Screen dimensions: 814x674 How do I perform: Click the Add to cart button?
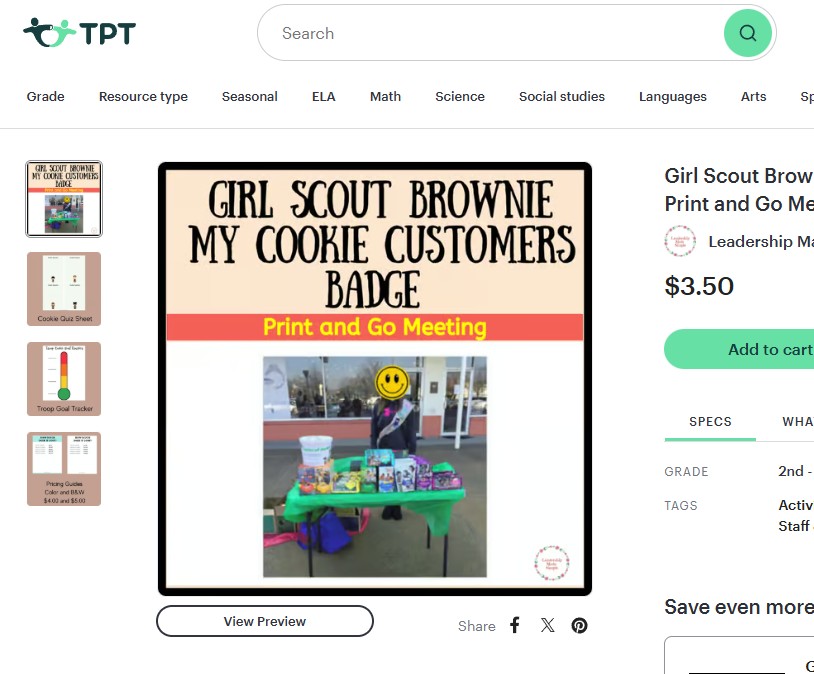pyautogui.click(x=739, y=349)
